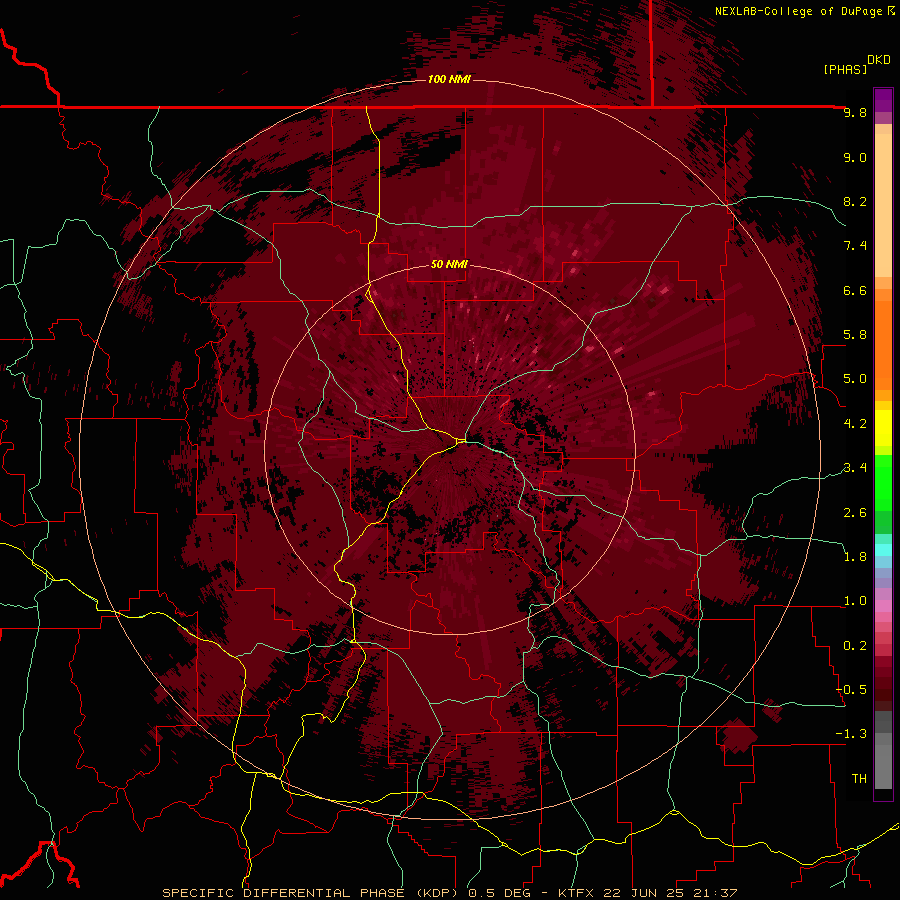Click the [PHAS] legend header
This screenshot has height=900, width=900.
pos(845,69)
